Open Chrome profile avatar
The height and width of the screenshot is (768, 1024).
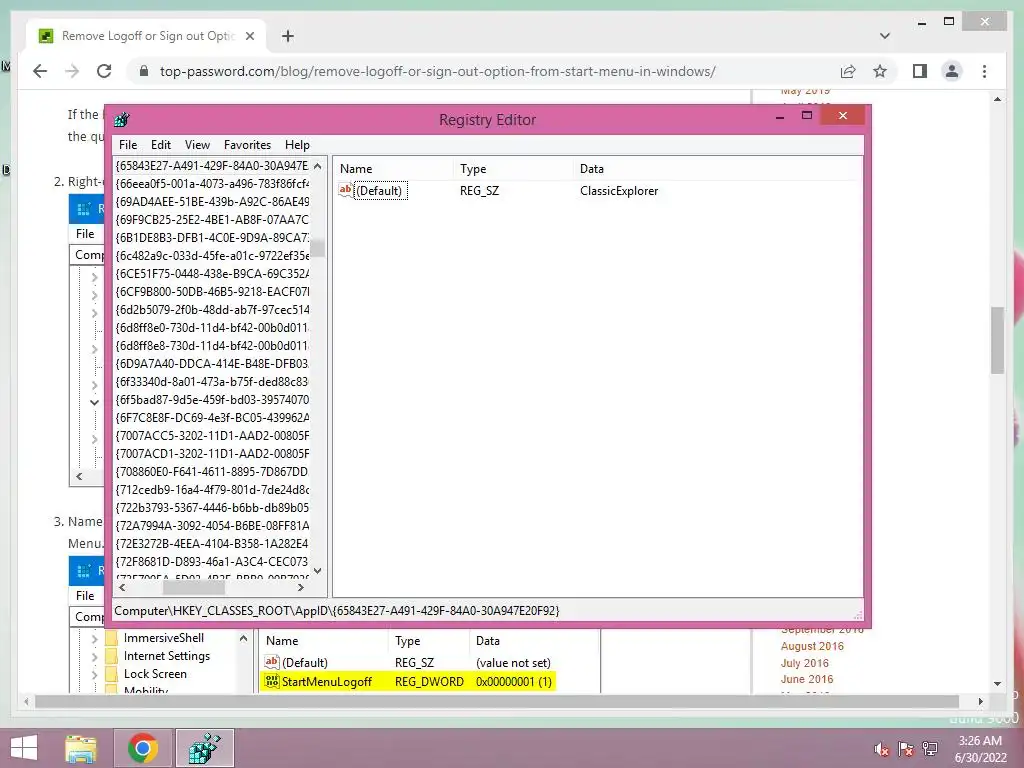coord(952,71)
